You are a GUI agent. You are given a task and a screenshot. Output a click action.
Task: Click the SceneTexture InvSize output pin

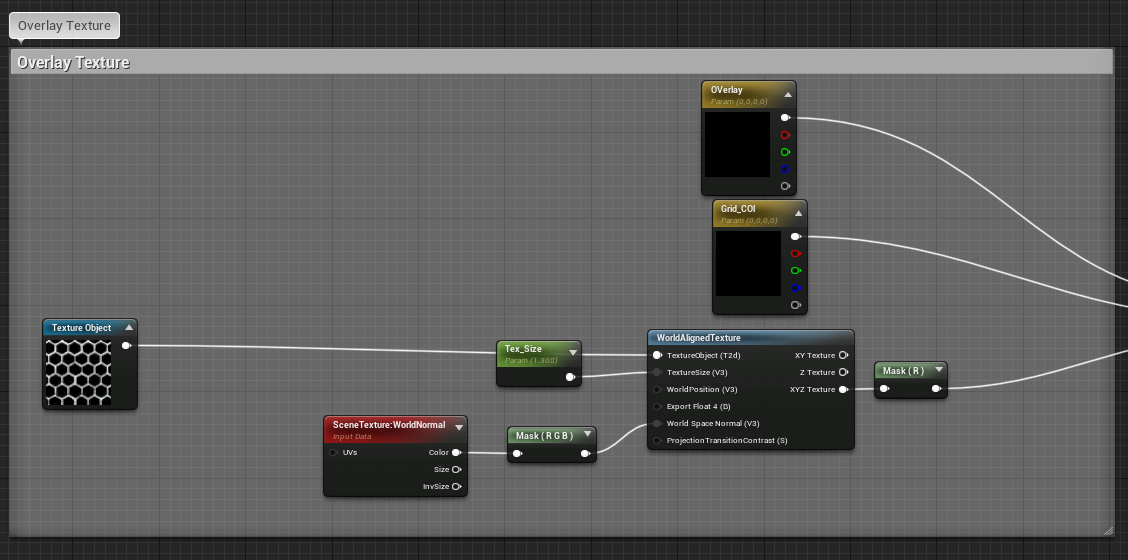(x=456, y=487)
